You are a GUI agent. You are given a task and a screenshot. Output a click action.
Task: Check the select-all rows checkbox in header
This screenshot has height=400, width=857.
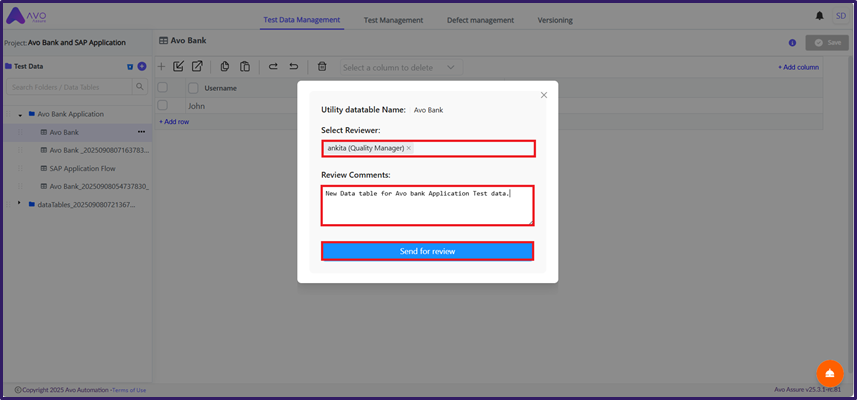[163, 88]
